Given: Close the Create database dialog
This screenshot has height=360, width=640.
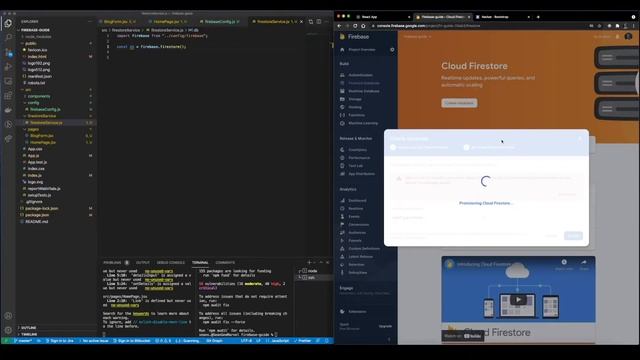Looking at the screenshot, I should 580,139.
